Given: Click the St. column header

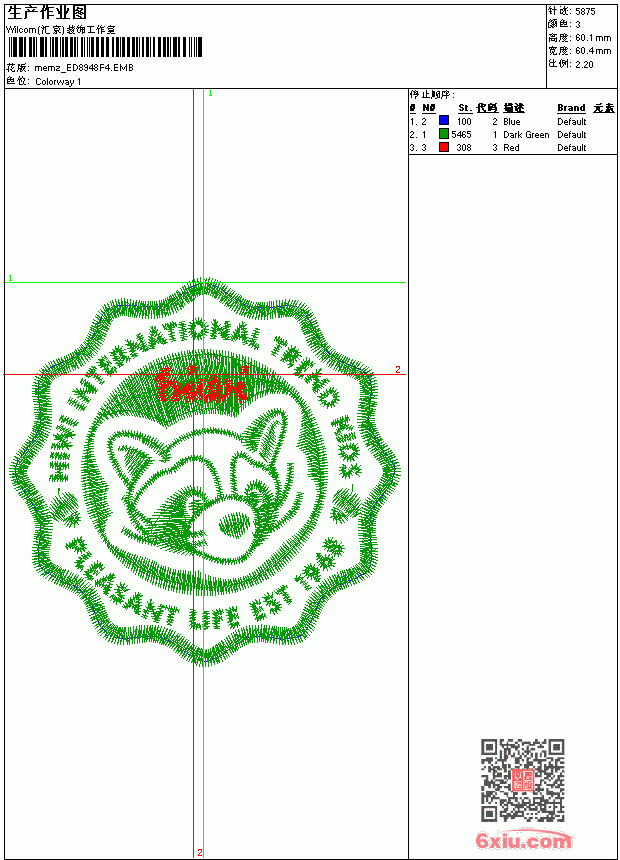Looking at the screenshot, I should [x=465, y=108].
